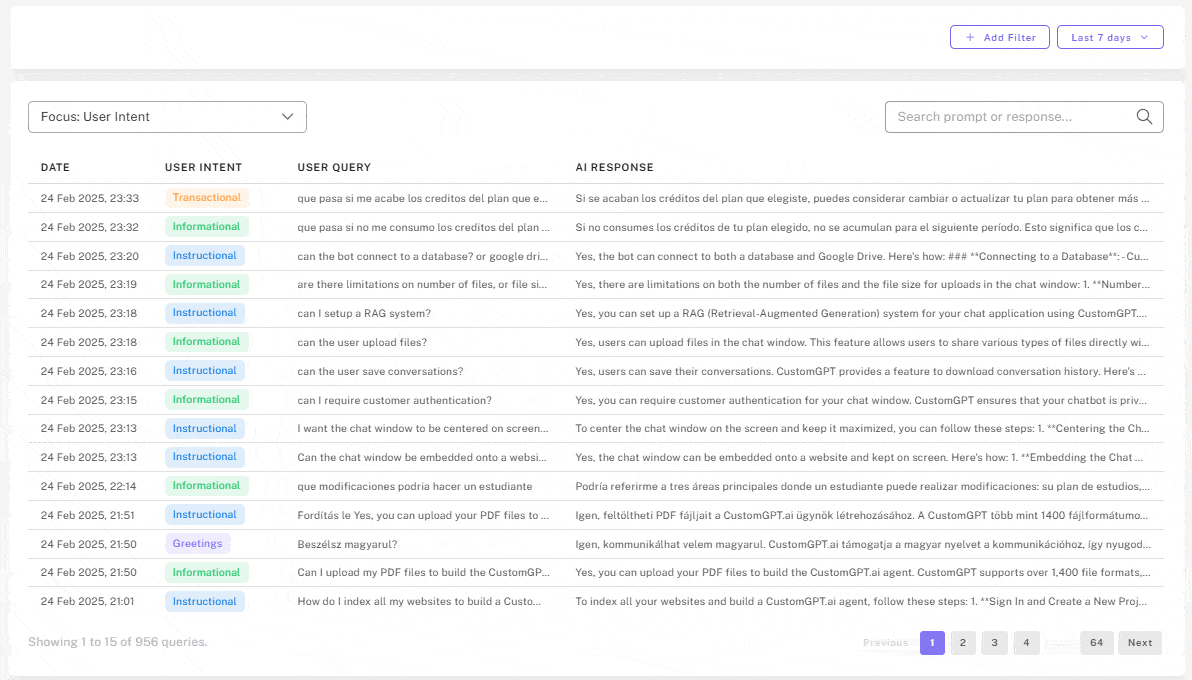The image size is (1192, 680).
Task: Click the Greetings intent tag
Action: tap(197, 544)
